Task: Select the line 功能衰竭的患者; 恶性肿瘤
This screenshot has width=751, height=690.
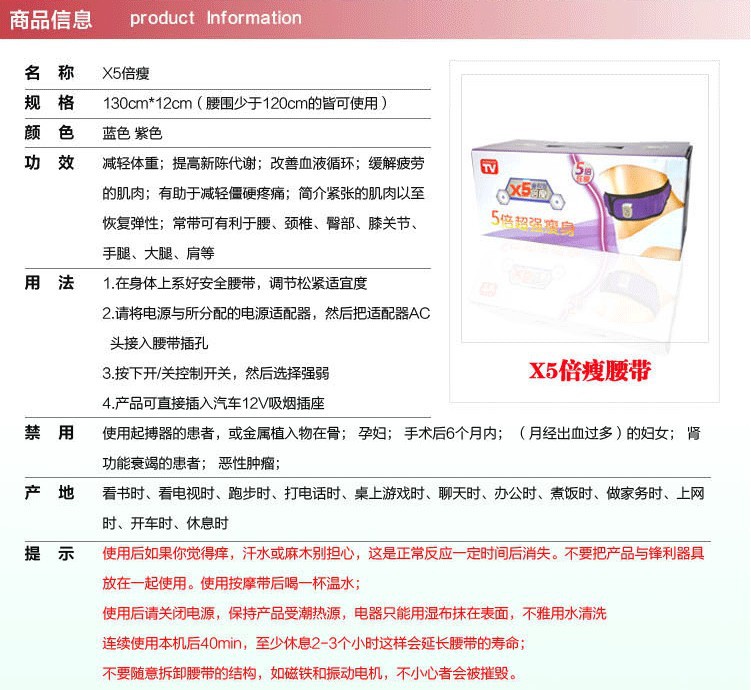Action: tap(192, 464)
